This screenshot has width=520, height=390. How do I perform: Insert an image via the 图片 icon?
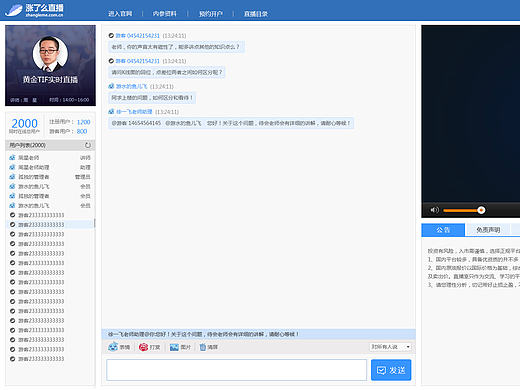tap(174, 347)
